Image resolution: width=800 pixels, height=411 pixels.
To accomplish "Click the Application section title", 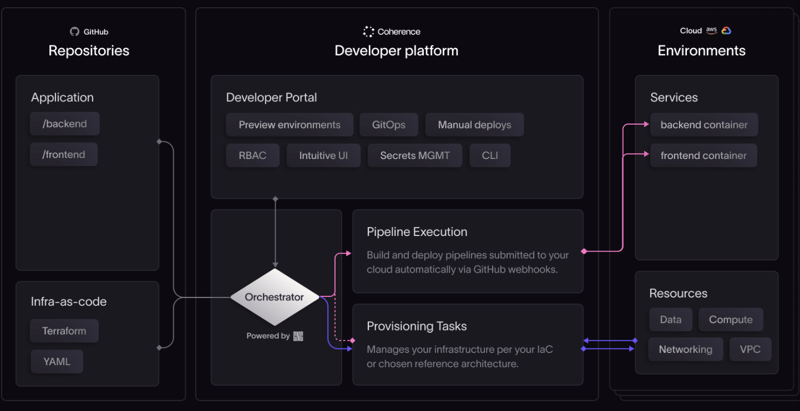I will coord(62,98).
